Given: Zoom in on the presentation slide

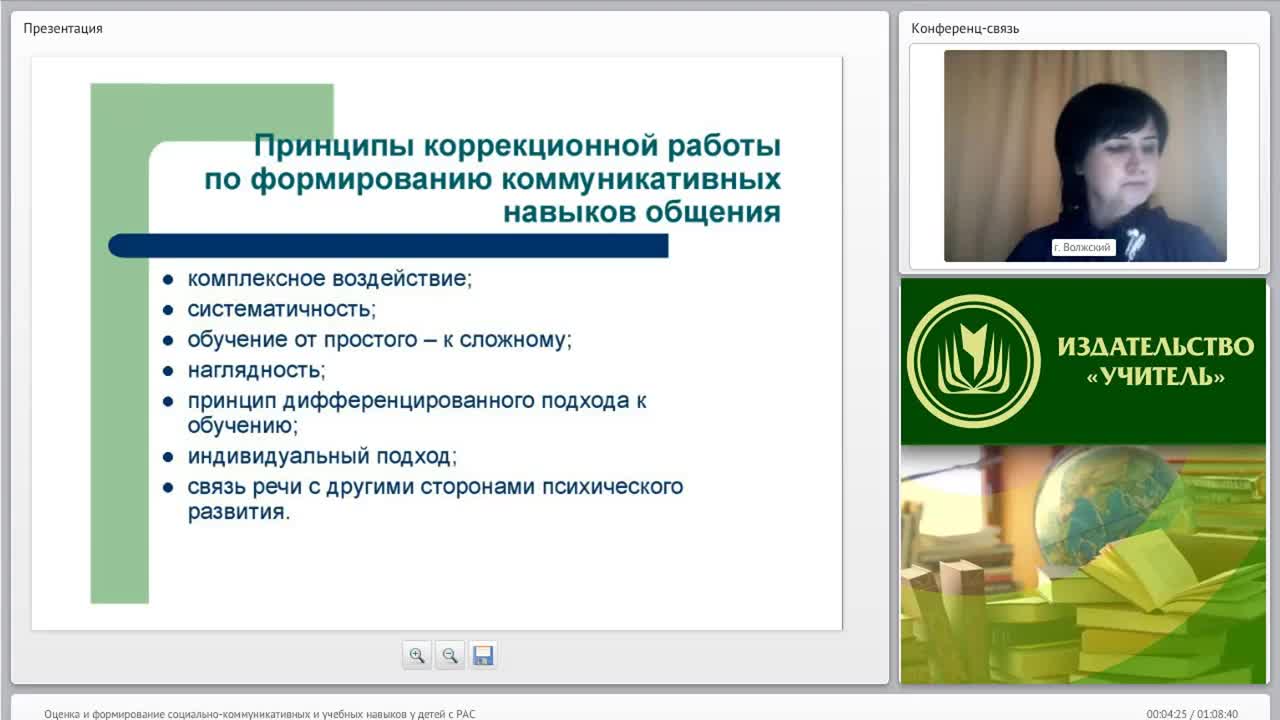Looking at the screenshot, I should 417,655.
